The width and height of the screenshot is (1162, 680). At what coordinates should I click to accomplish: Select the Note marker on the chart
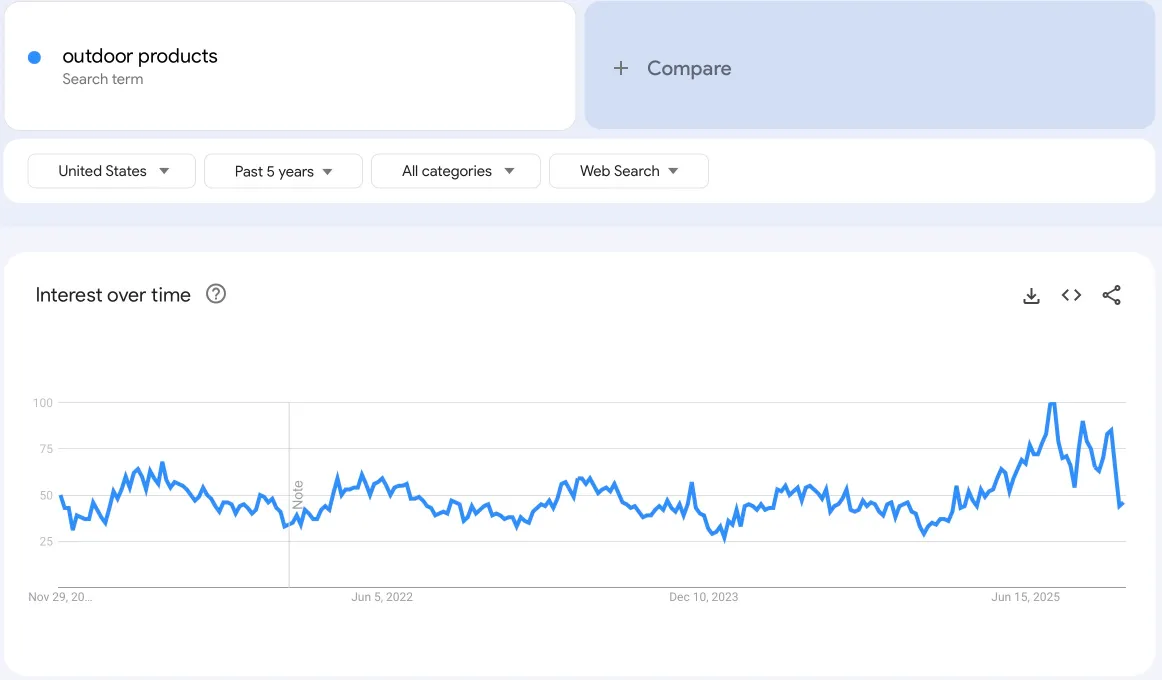pos(298,493)
